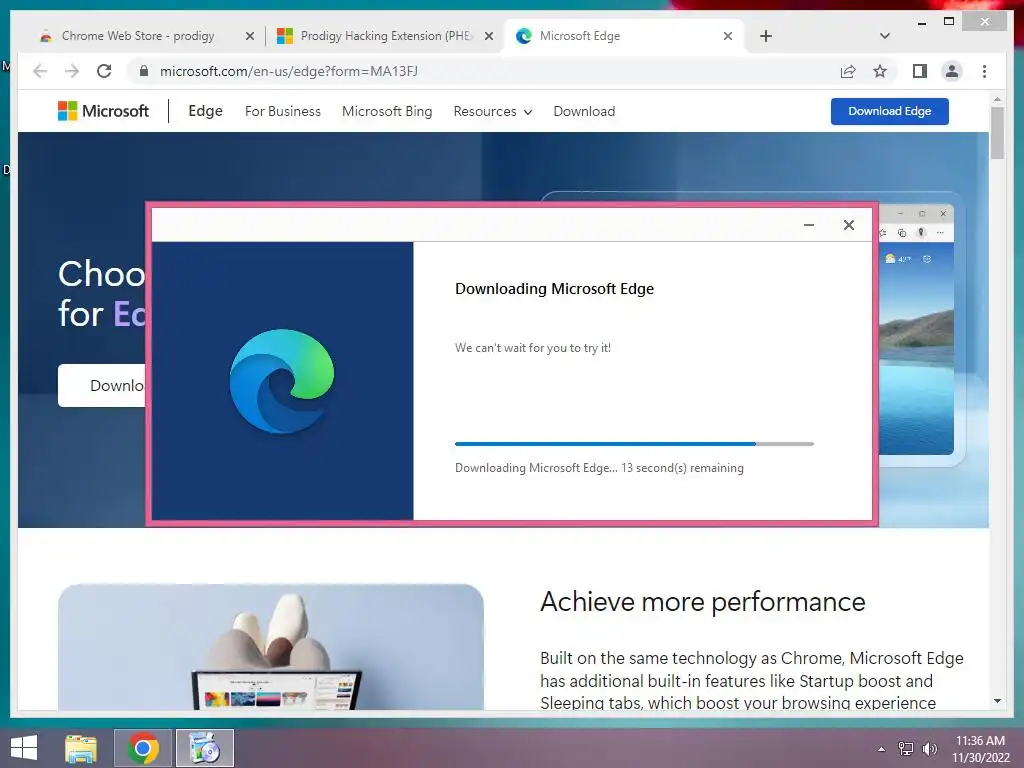Click the laptop performance image thumbnail
1024x768 pixels.
coord(270,647)
